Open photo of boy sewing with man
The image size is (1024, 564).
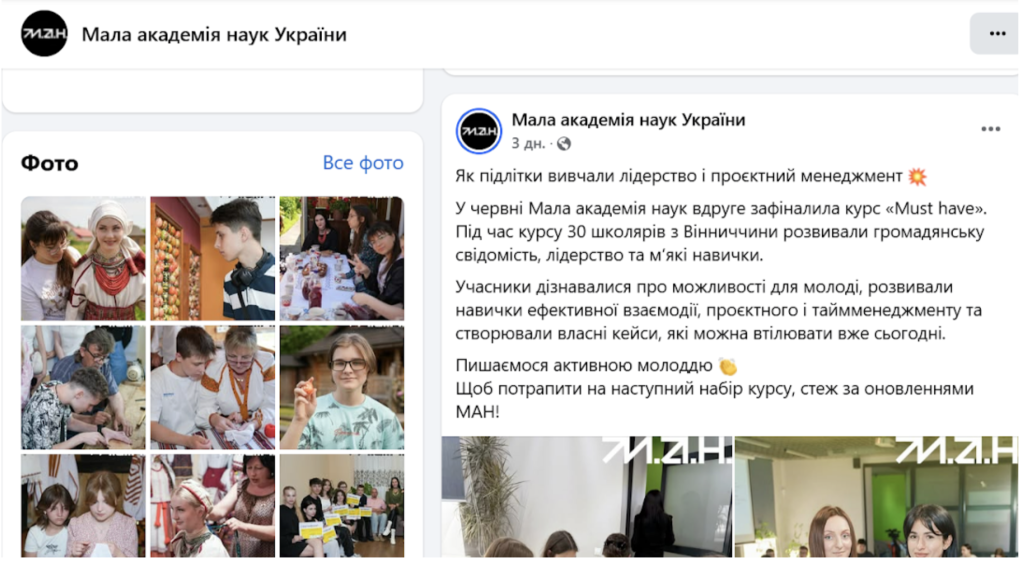83,388
